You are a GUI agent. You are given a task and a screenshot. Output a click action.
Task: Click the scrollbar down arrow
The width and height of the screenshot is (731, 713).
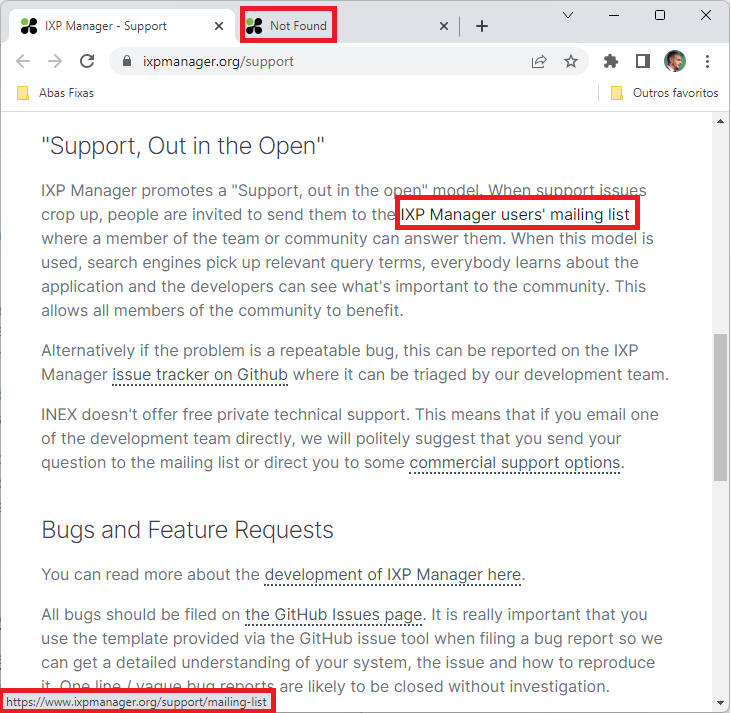point(720,703)
